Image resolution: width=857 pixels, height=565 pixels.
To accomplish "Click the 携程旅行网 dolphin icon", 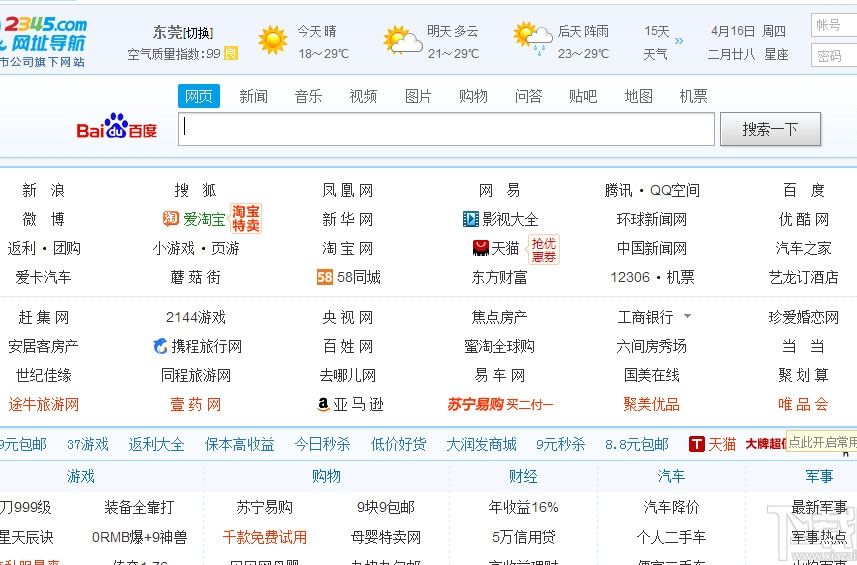I will coord(160,346).
